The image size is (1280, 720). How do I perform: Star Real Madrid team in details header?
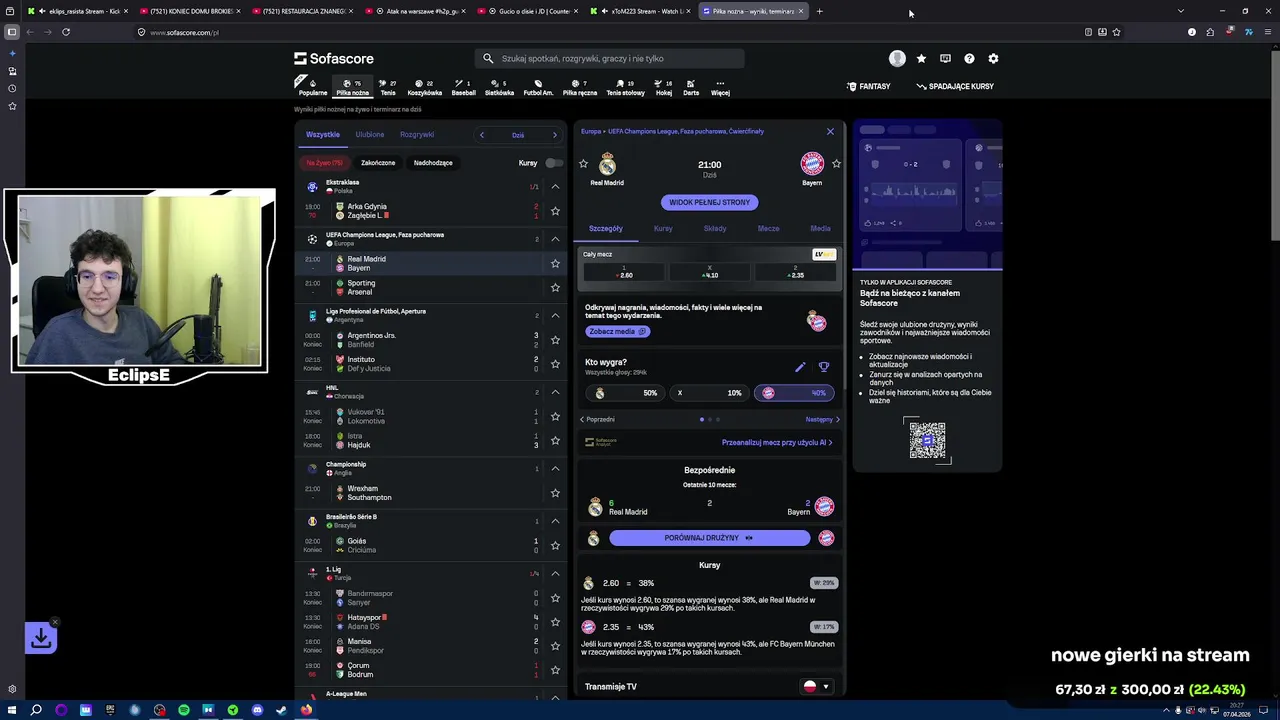[x=584, y=163]
